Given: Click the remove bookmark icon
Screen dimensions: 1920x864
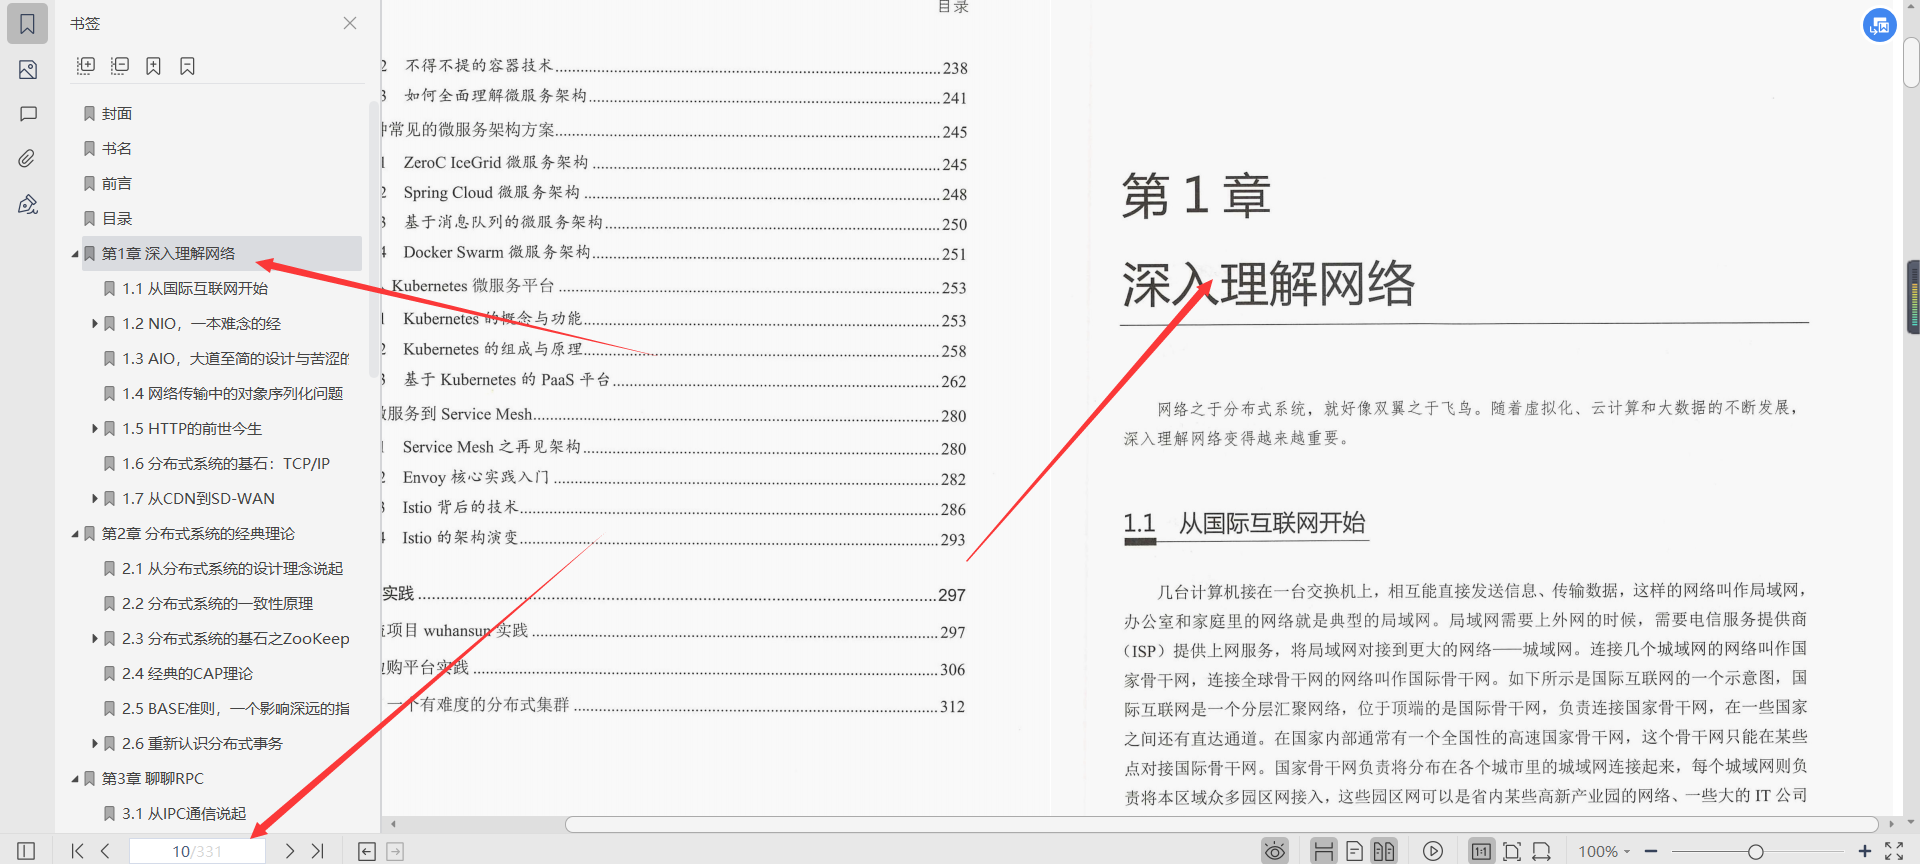Looking at the screenshot, I should click(187, 66).
